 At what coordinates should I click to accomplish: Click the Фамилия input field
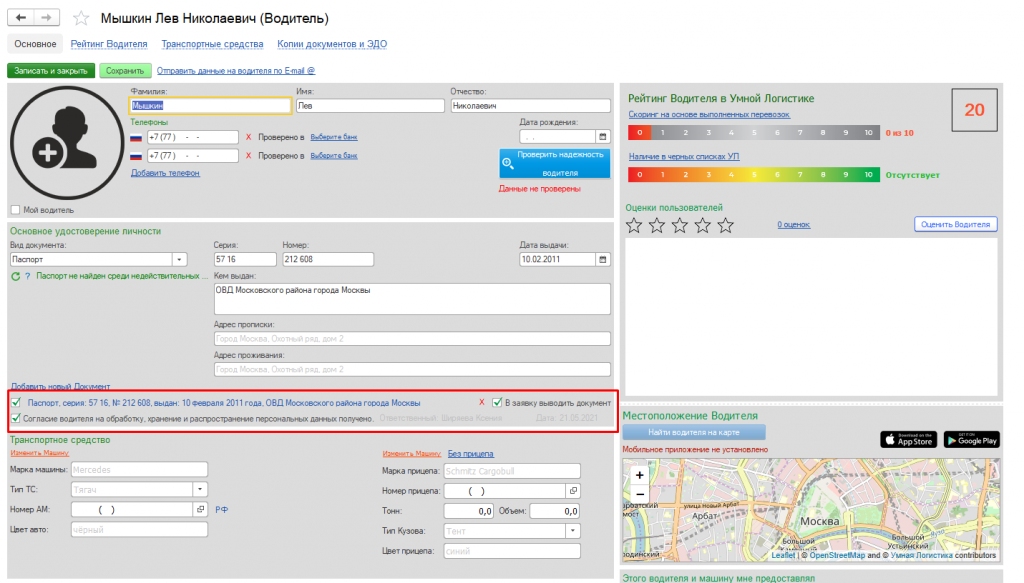210,105
